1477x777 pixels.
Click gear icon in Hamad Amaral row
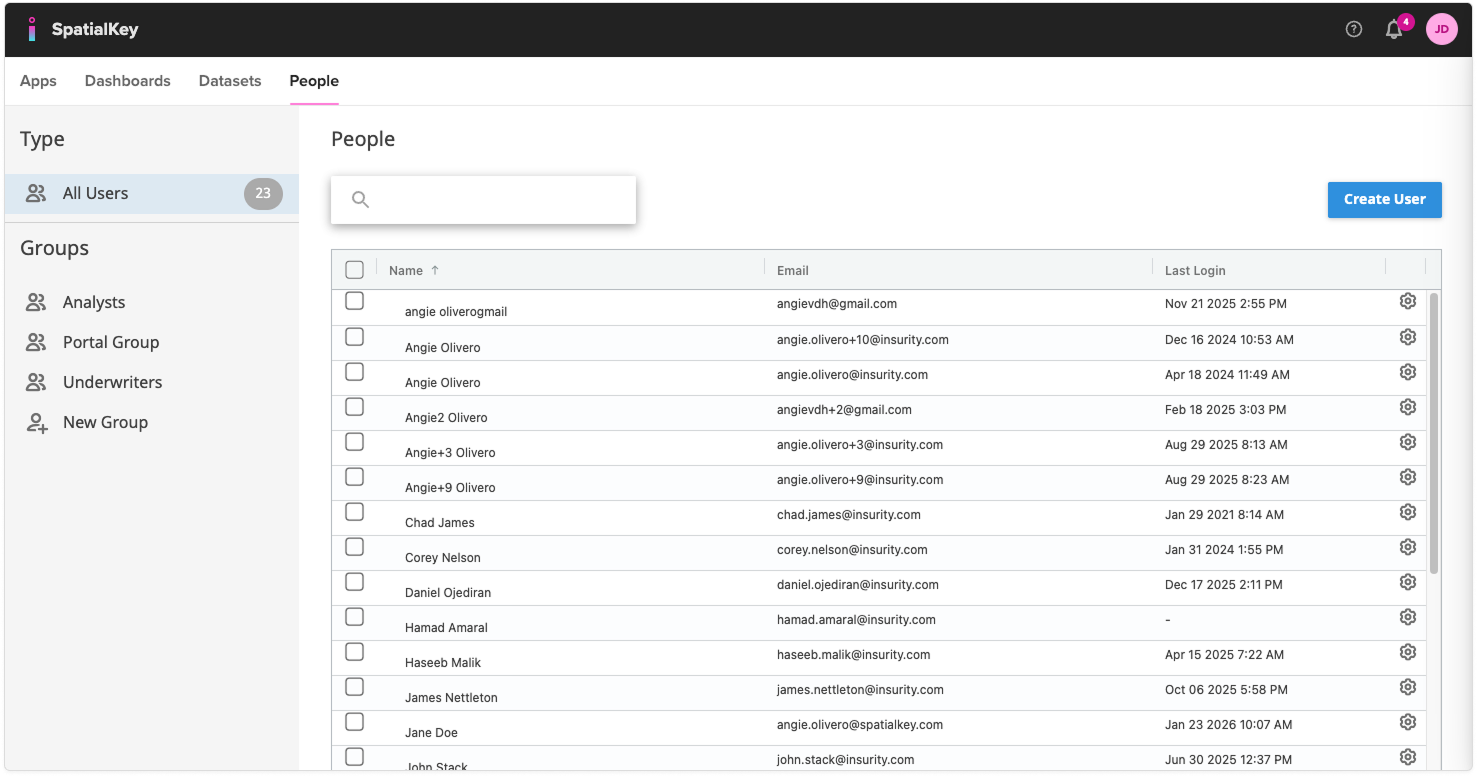[x=1408, y=617]
